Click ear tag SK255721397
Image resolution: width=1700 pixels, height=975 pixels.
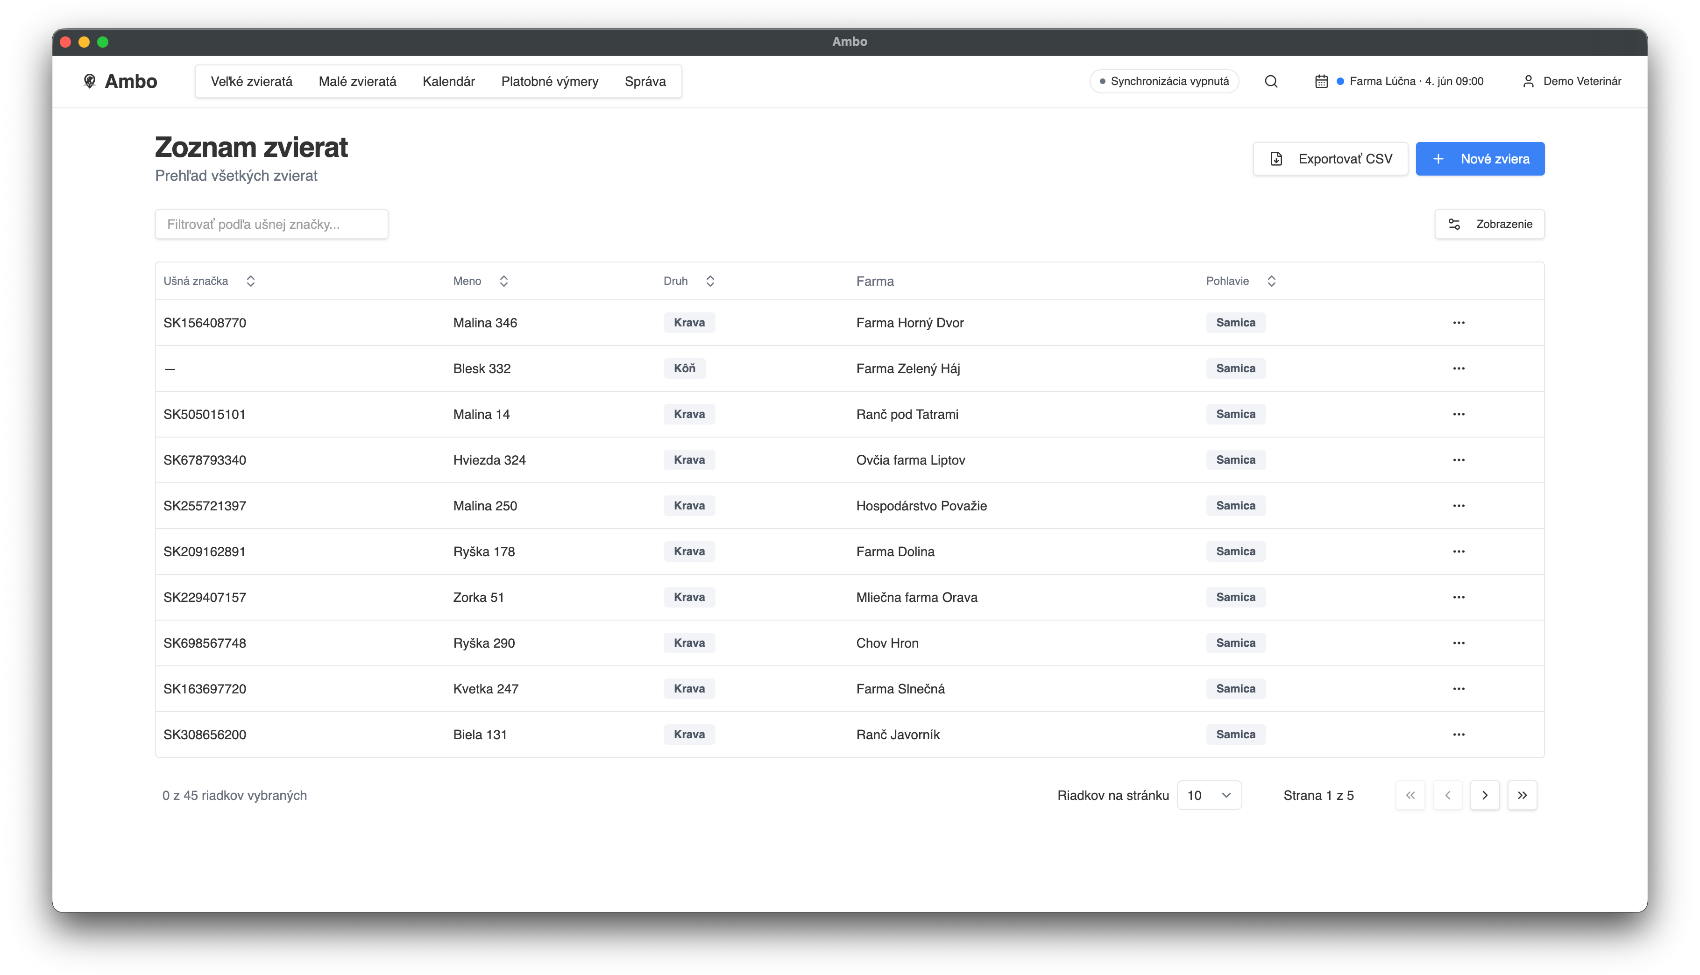coord(205,506)
